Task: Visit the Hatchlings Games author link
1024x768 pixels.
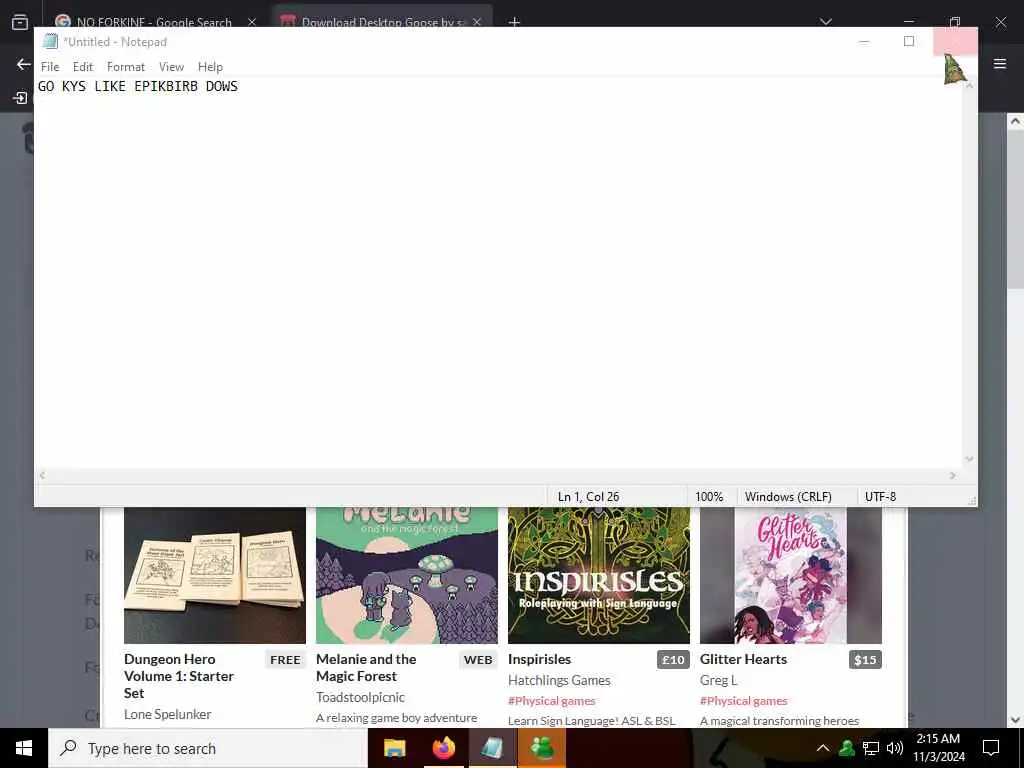Action: [x=559, y=680]
